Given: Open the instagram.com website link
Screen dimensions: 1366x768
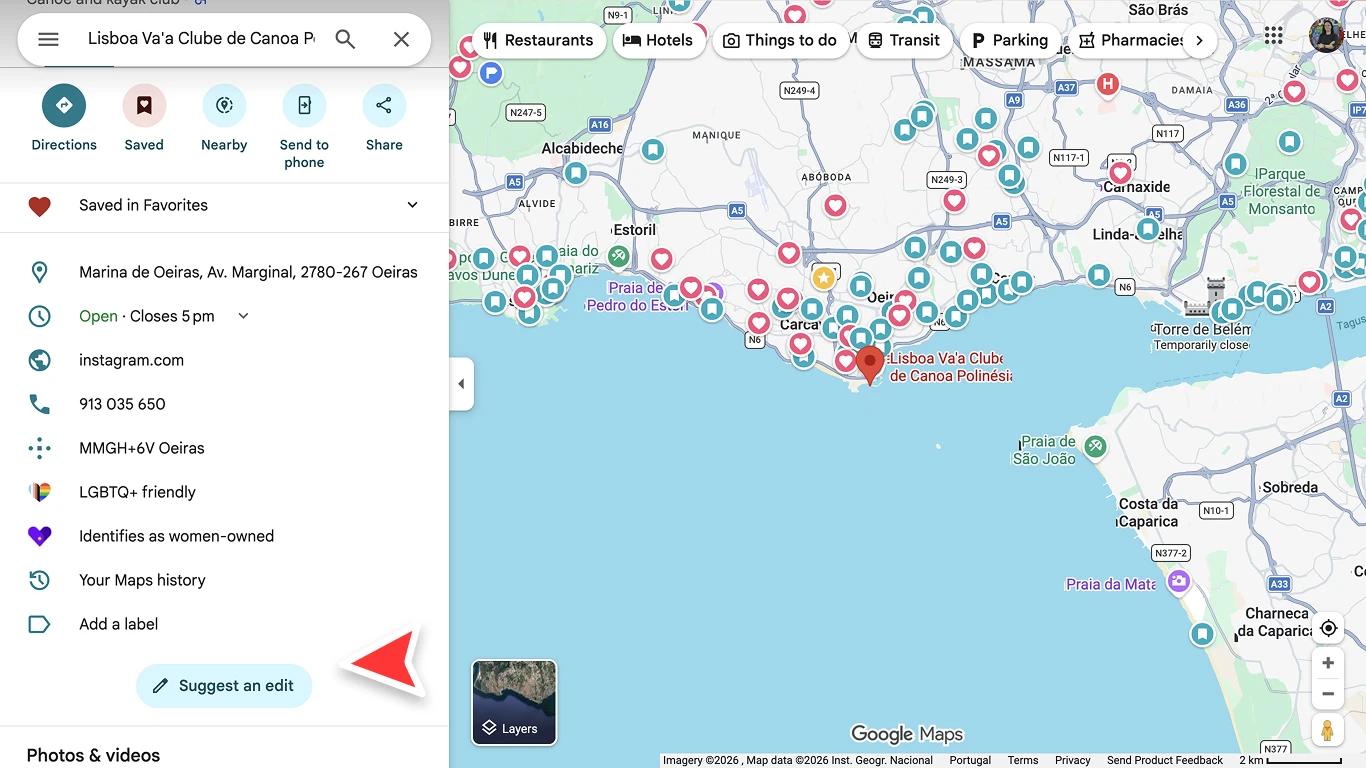Looking at the screenshot, I should pyautogui.click(x=131, y=360).
